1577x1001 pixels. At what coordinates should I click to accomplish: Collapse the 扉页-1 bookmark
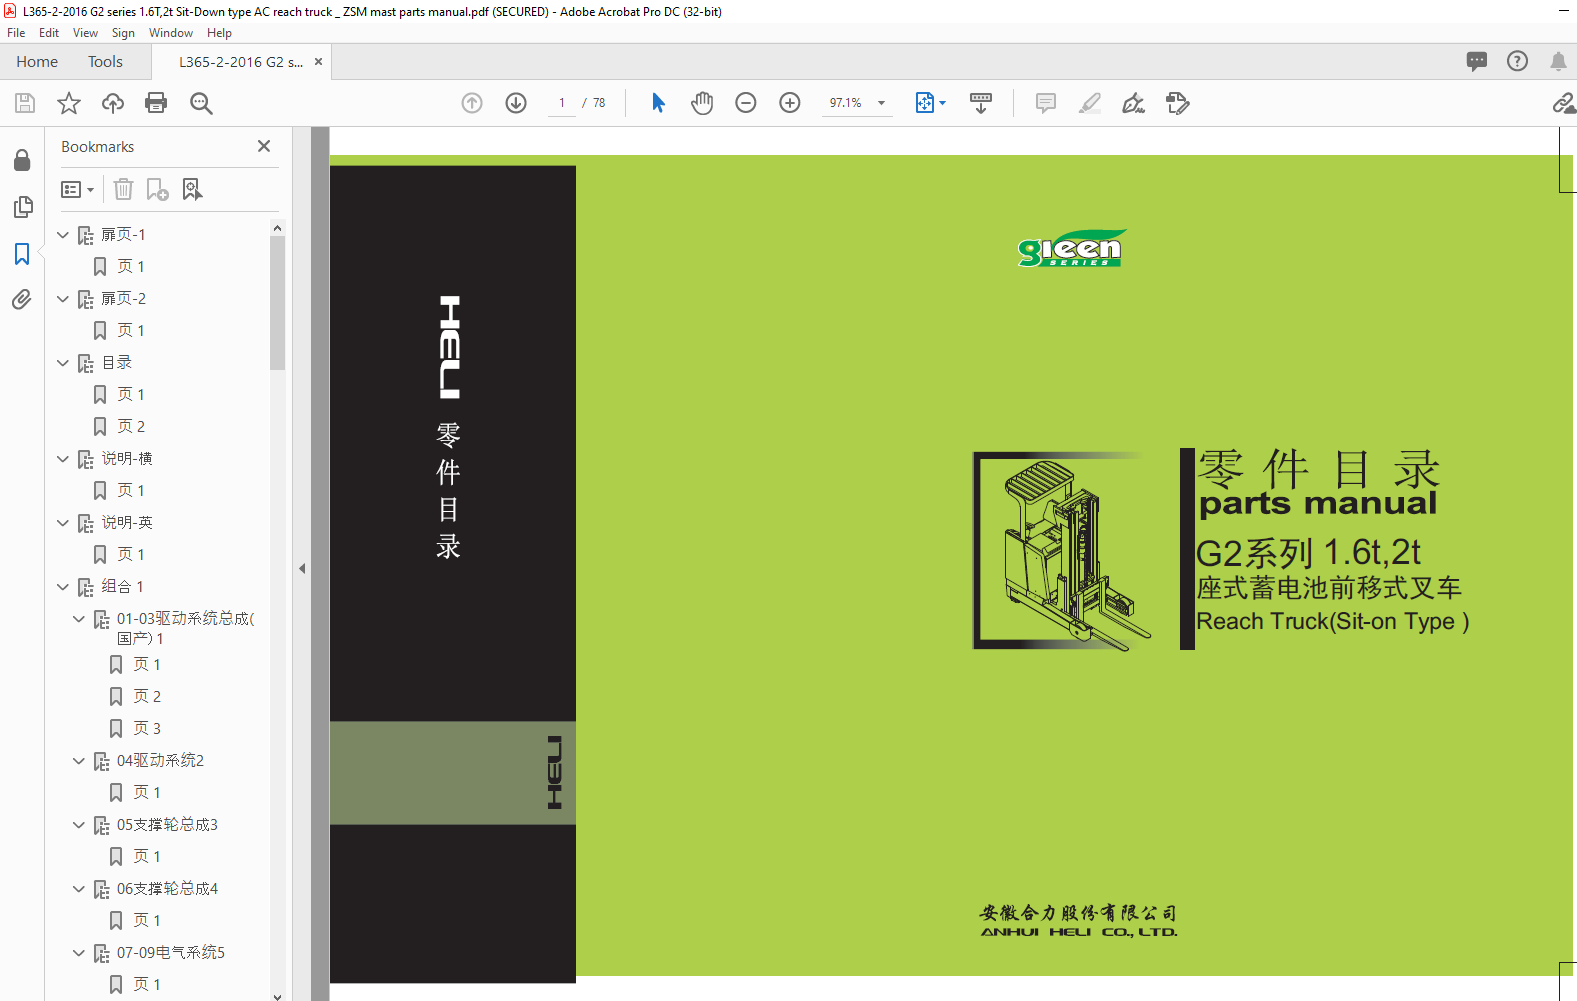click(x=63, y=235)
